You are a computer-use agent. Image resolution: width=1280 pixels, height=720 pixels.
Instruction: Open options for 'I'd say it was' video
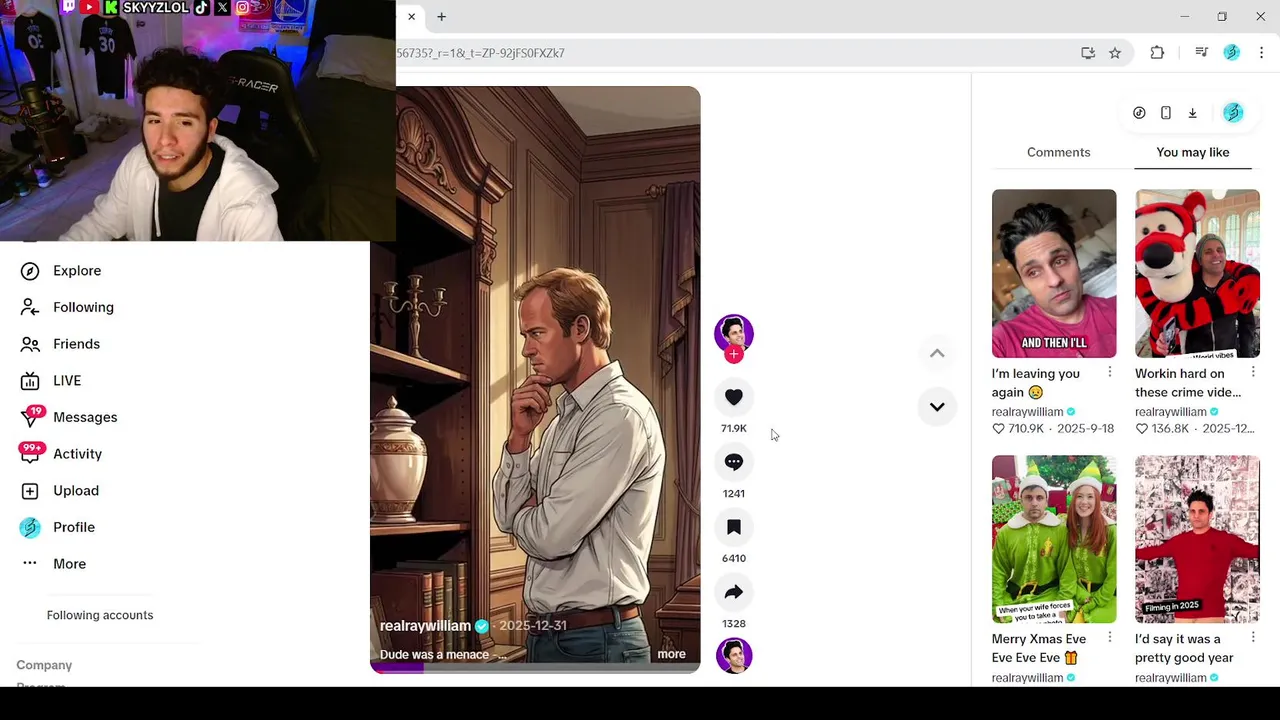(x=1253, y=637)
